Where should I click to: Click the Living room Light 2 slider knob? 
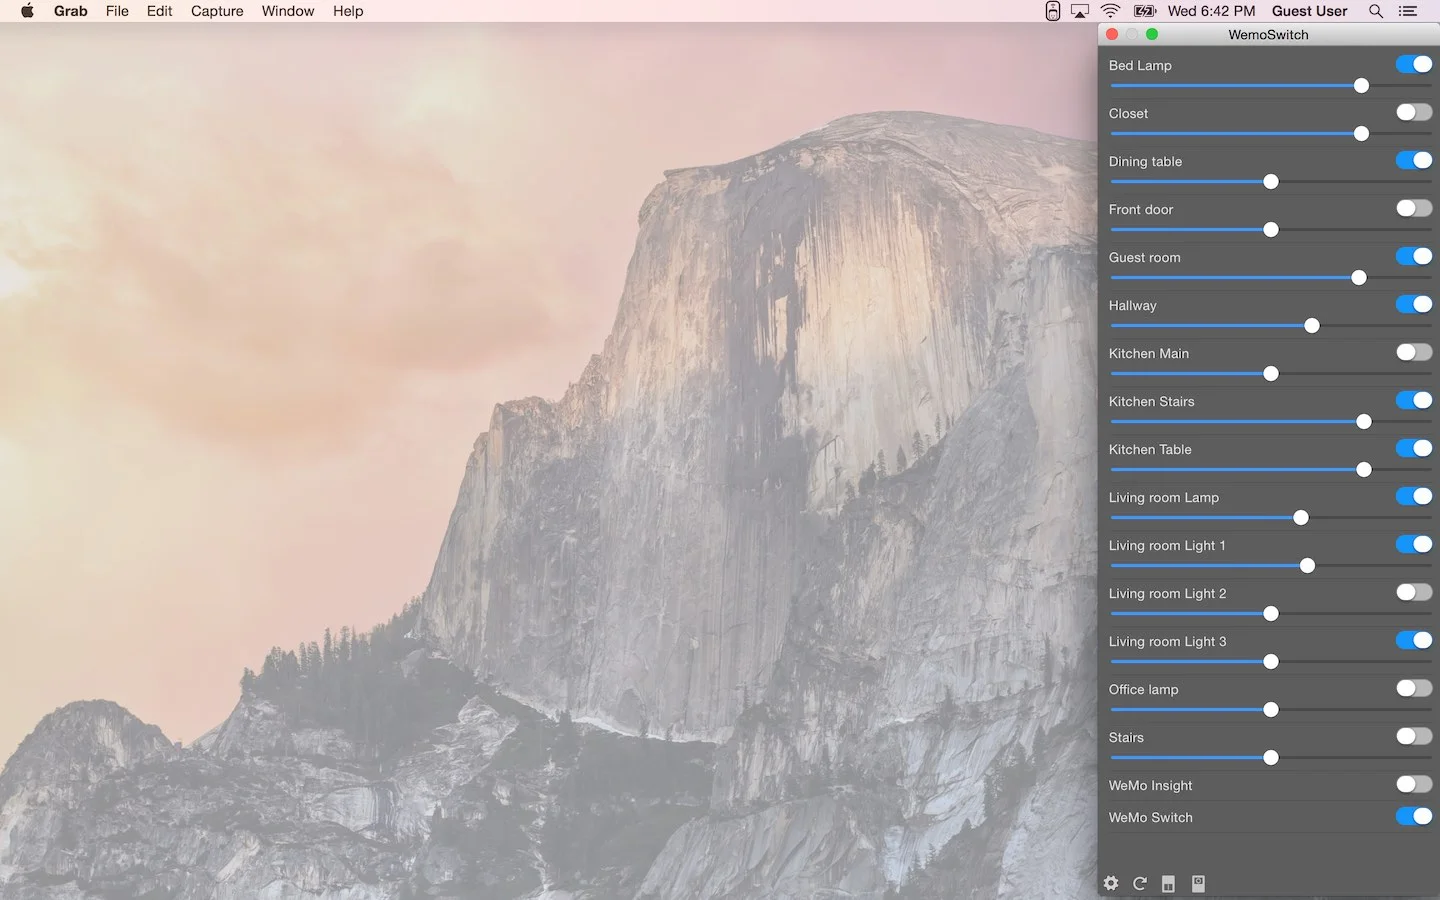1271,614
